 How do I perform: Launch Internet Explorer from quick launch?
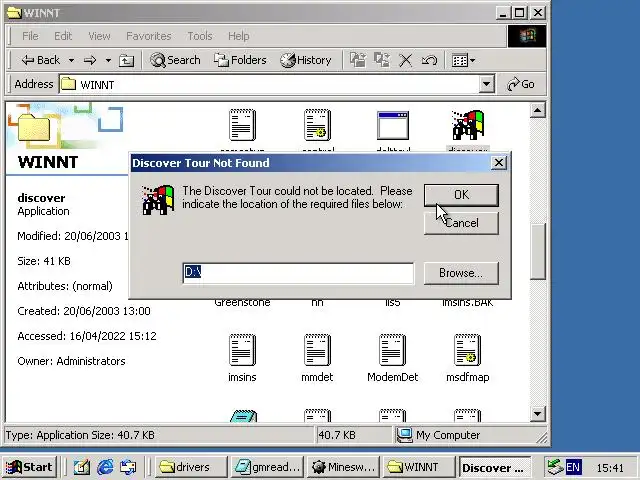click(x=105, y=467)
